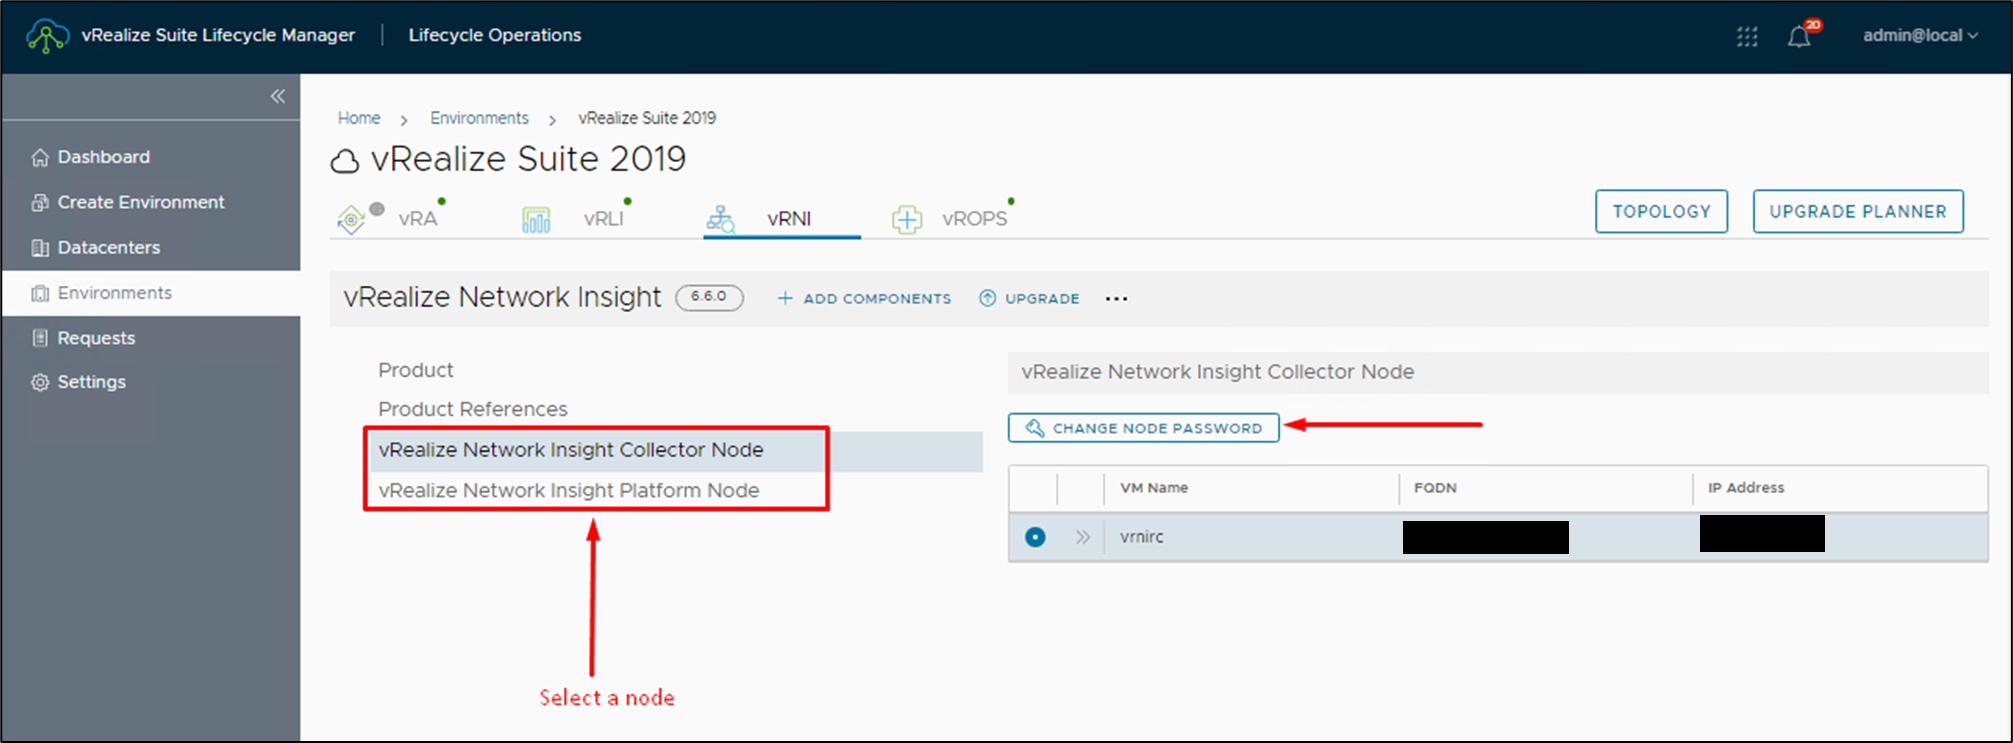Click the Dashboard home icon
Image resolution: width=2013 pixels, height=743 pixels.
(x=40, y=158)
